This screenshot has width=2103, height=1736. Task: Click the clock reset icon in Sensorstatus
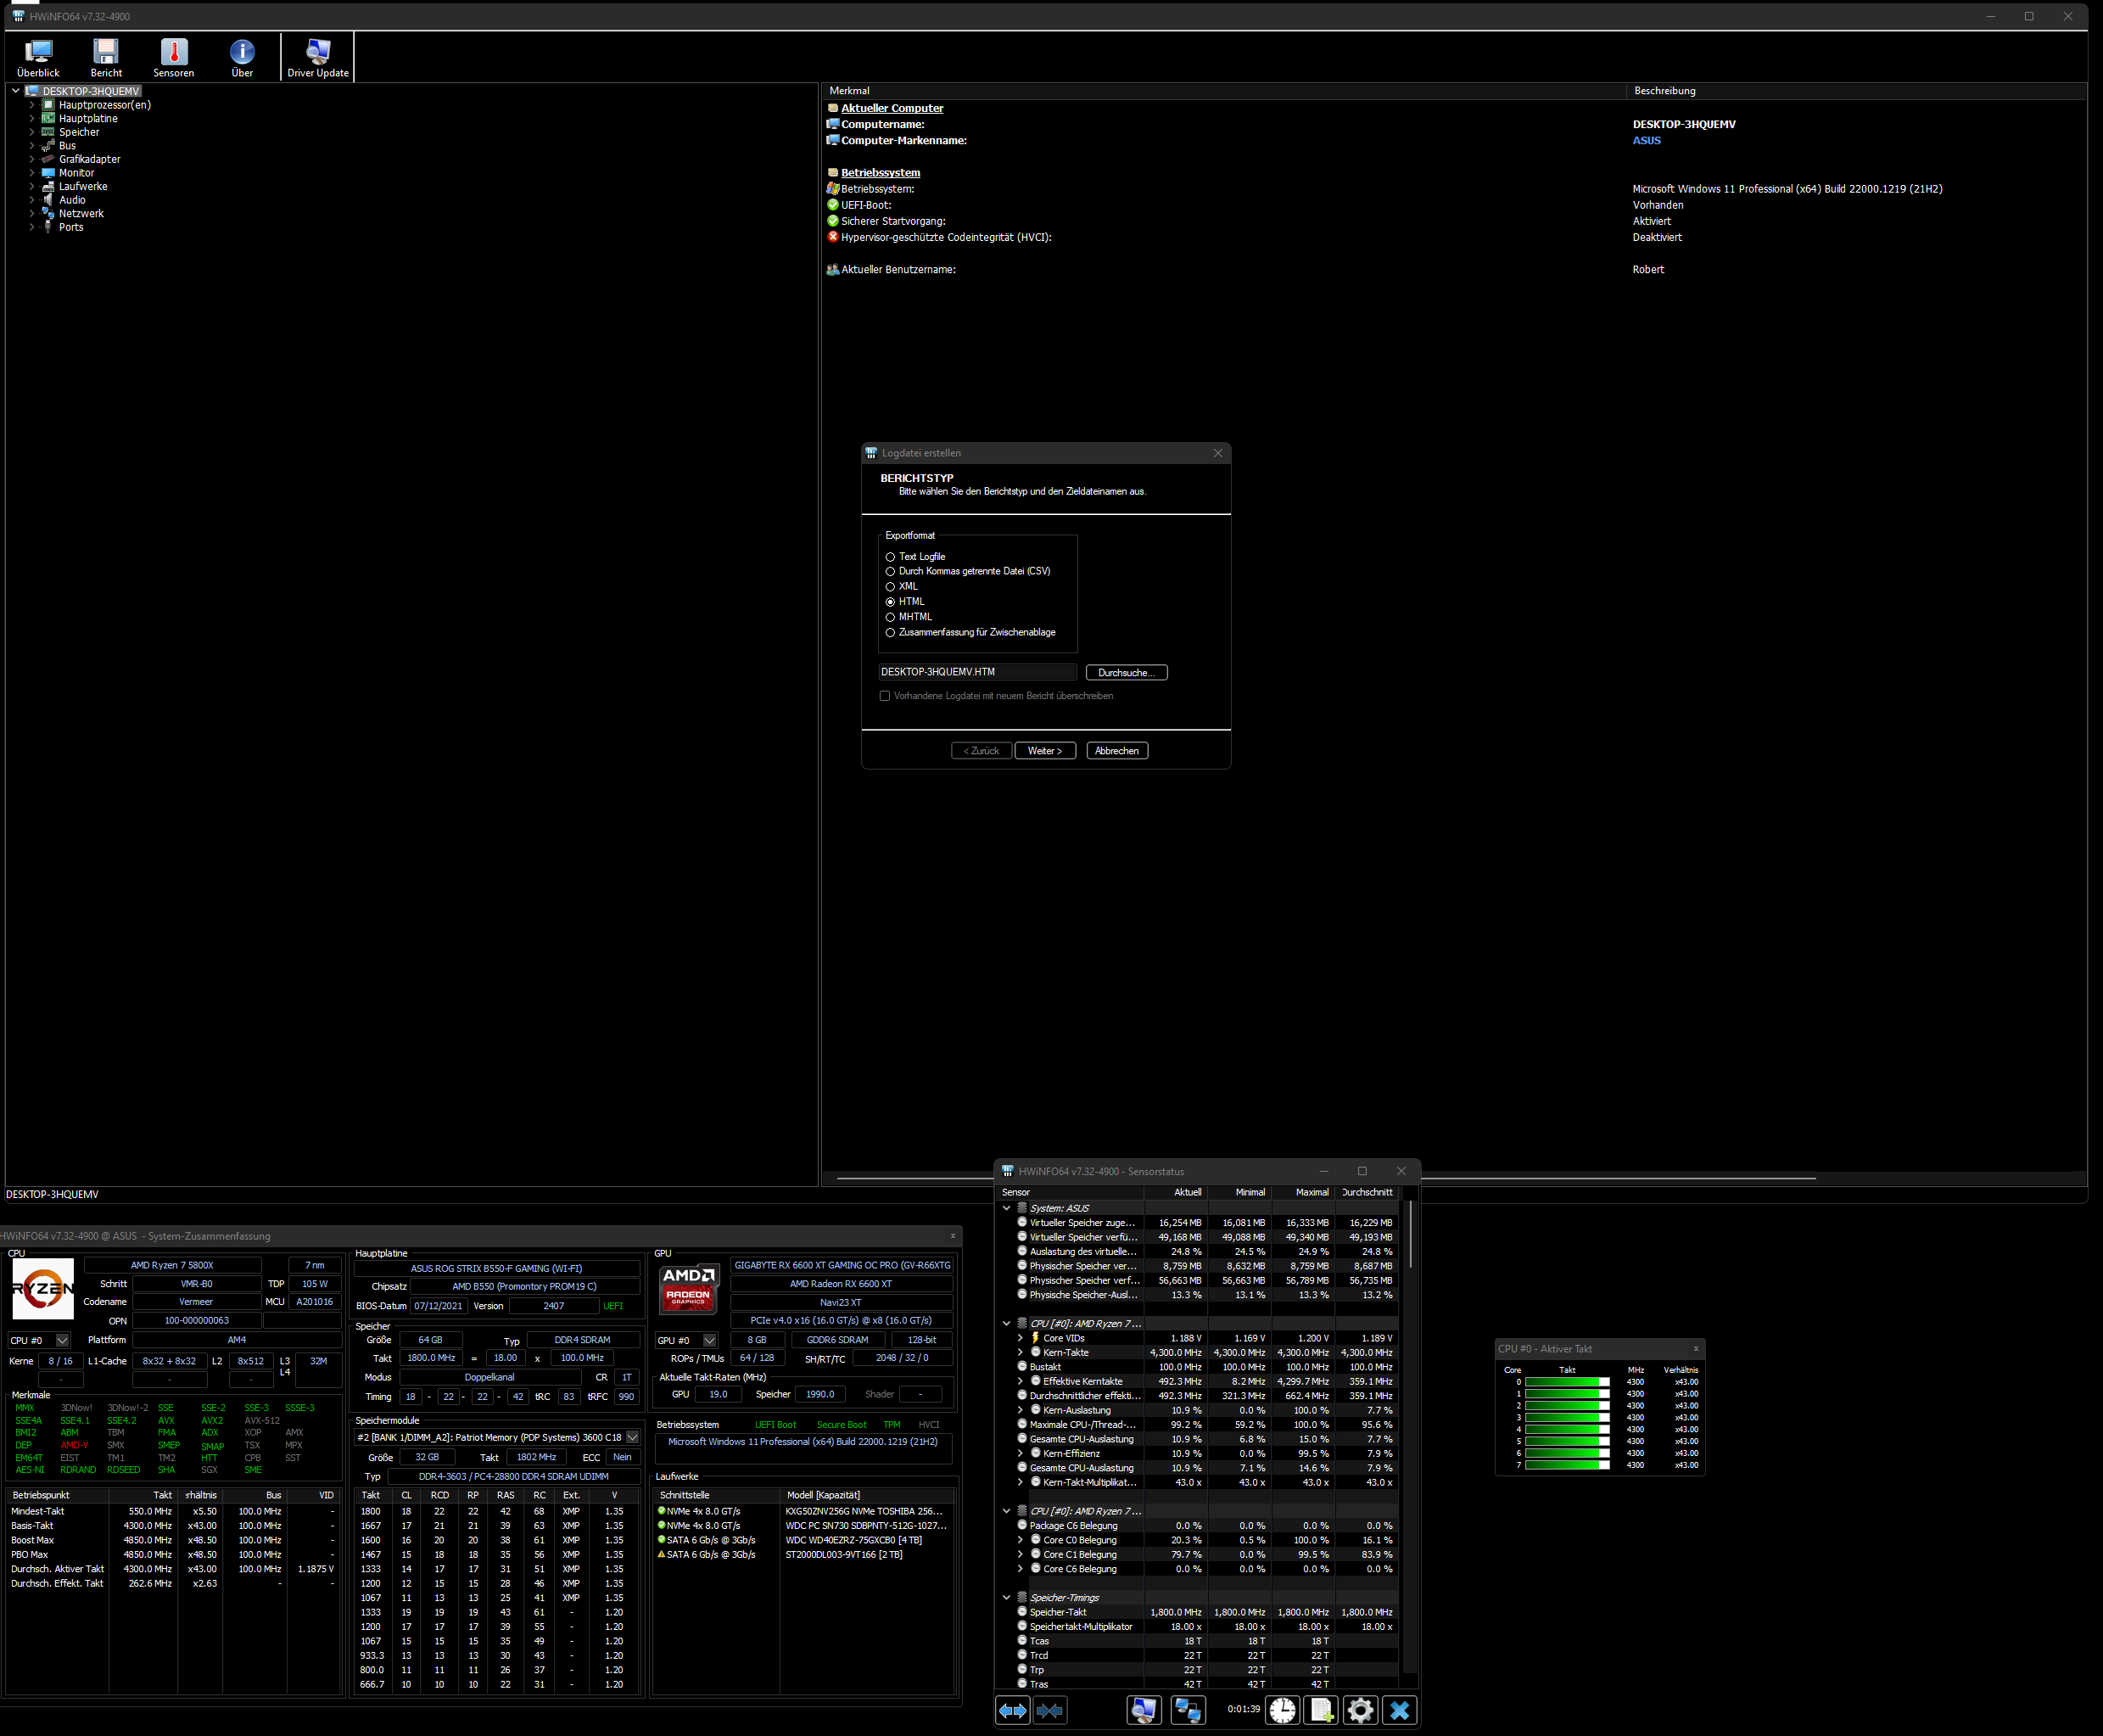coord(1282,1711)
